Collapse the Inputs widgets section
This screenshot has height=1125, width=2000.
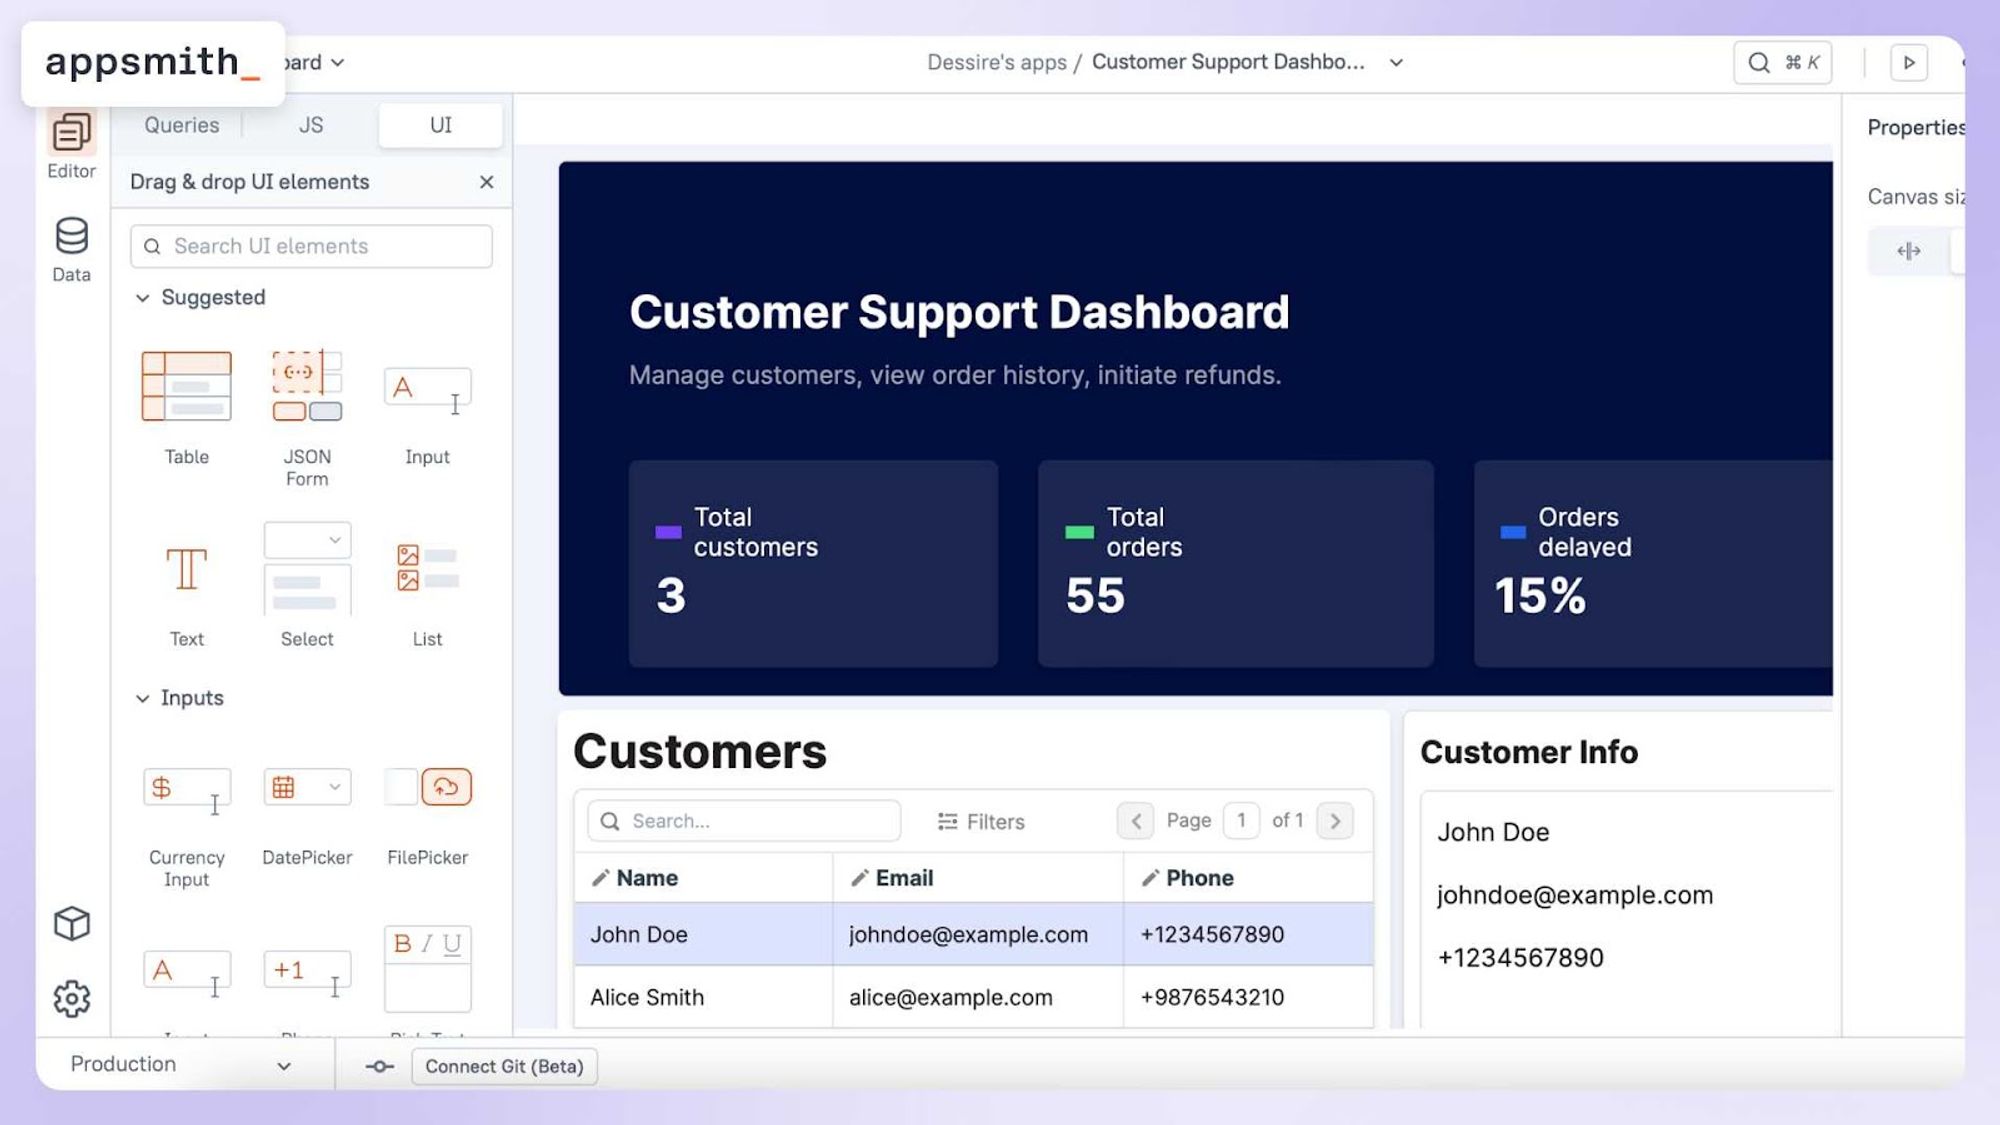click(142, 698)
